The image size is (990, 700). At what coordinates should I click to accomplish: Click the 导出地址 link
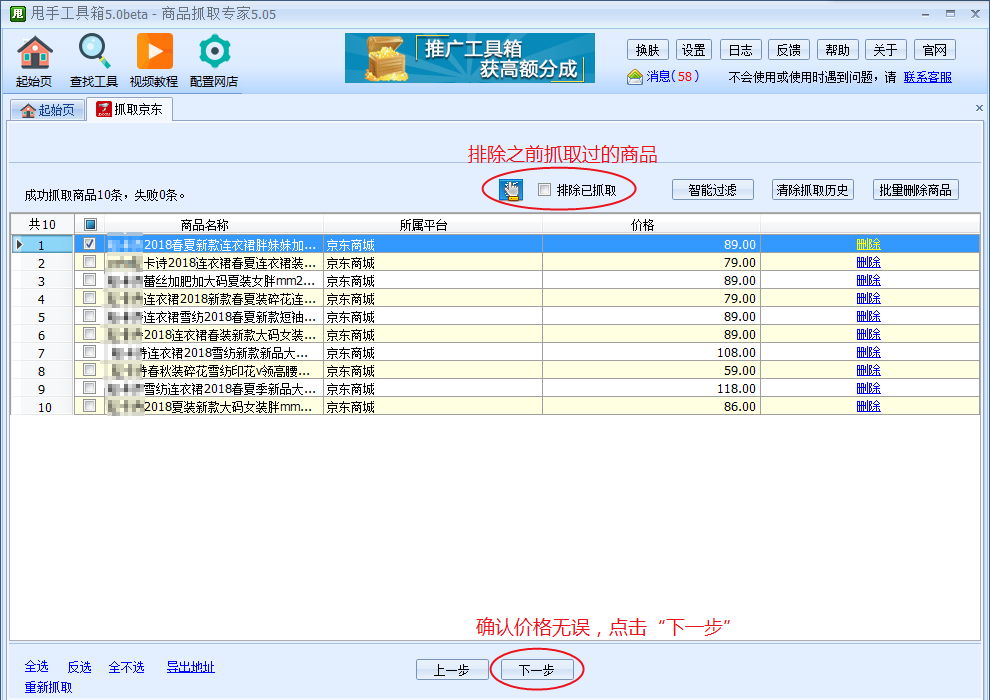(x=191, y=667)
